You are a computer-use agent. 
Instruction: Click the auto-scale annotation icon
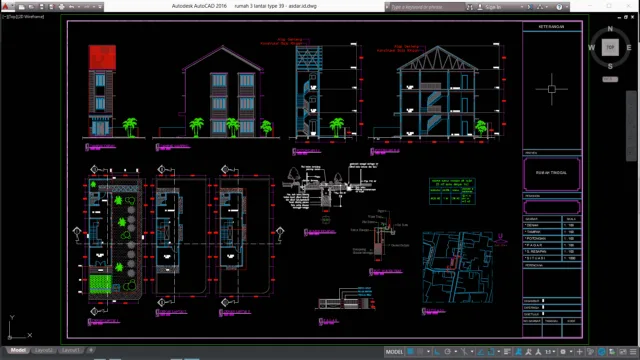coord(529,352)
